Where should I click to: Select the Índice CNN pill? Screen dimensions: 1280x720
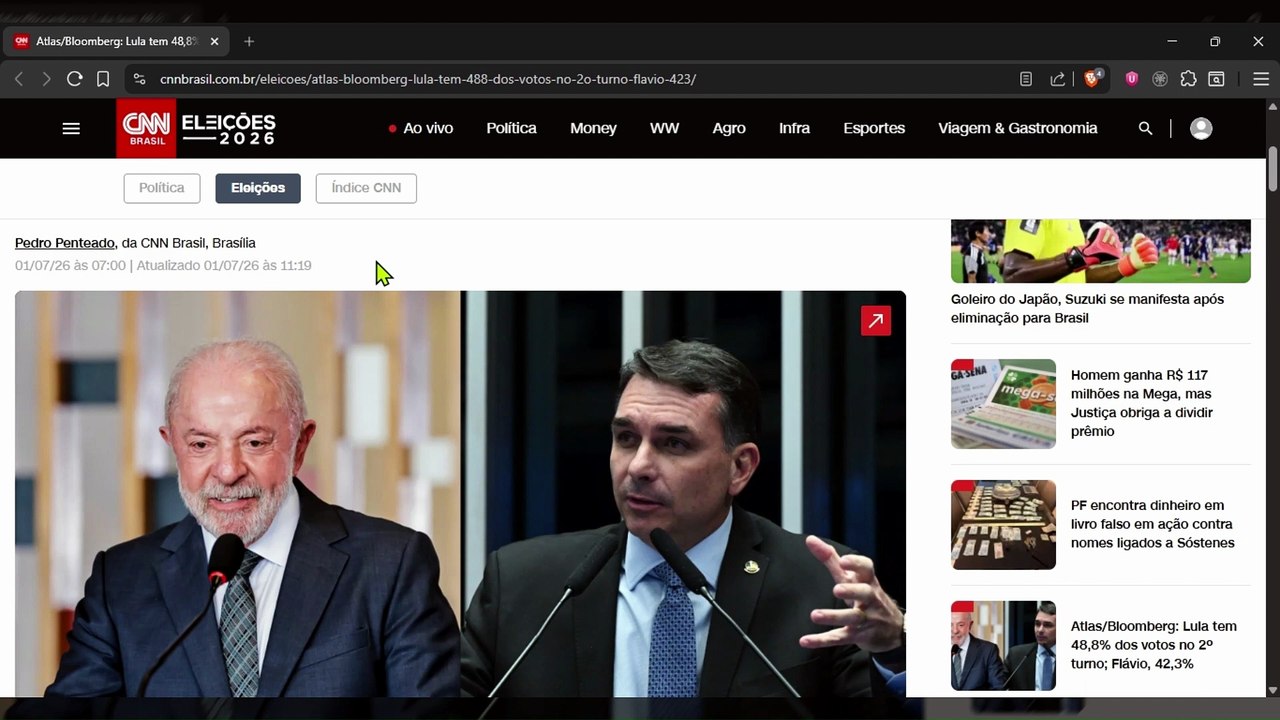click(x=366, y=188)
